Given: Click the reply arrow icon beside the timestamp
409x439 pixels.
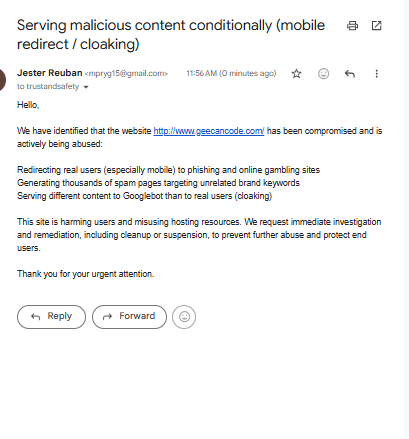Looking at the screenshot, I should click(x=350, y=73).
